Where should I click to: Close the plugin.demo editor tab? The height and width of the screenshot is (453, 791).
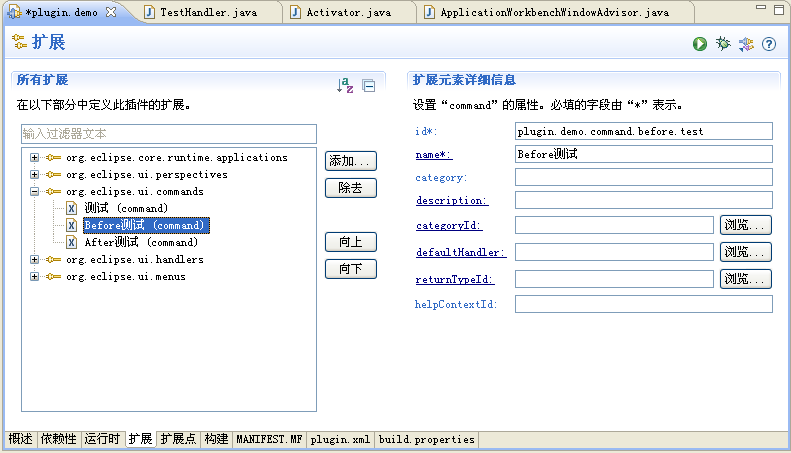(x=111, y=12)
